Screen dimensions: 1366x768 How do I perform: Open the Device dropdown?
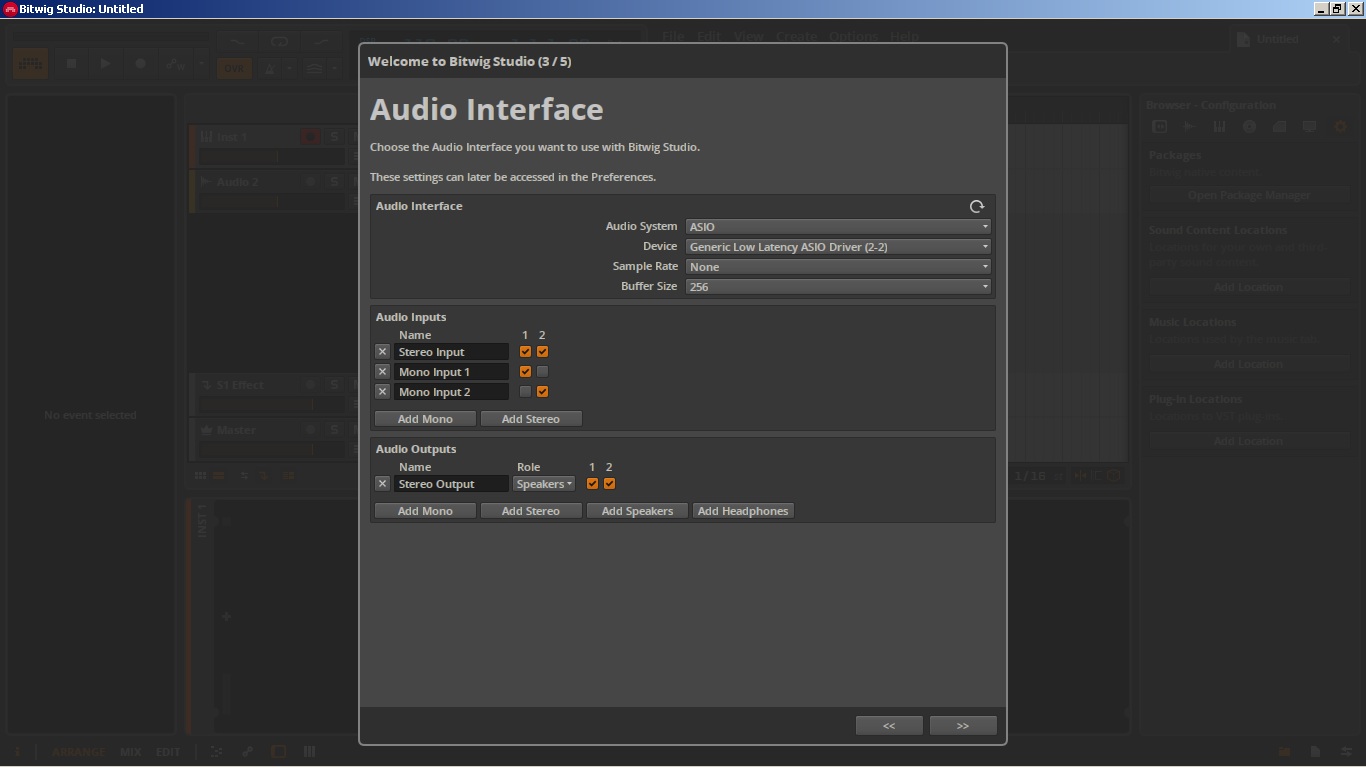tap(838, 247)
